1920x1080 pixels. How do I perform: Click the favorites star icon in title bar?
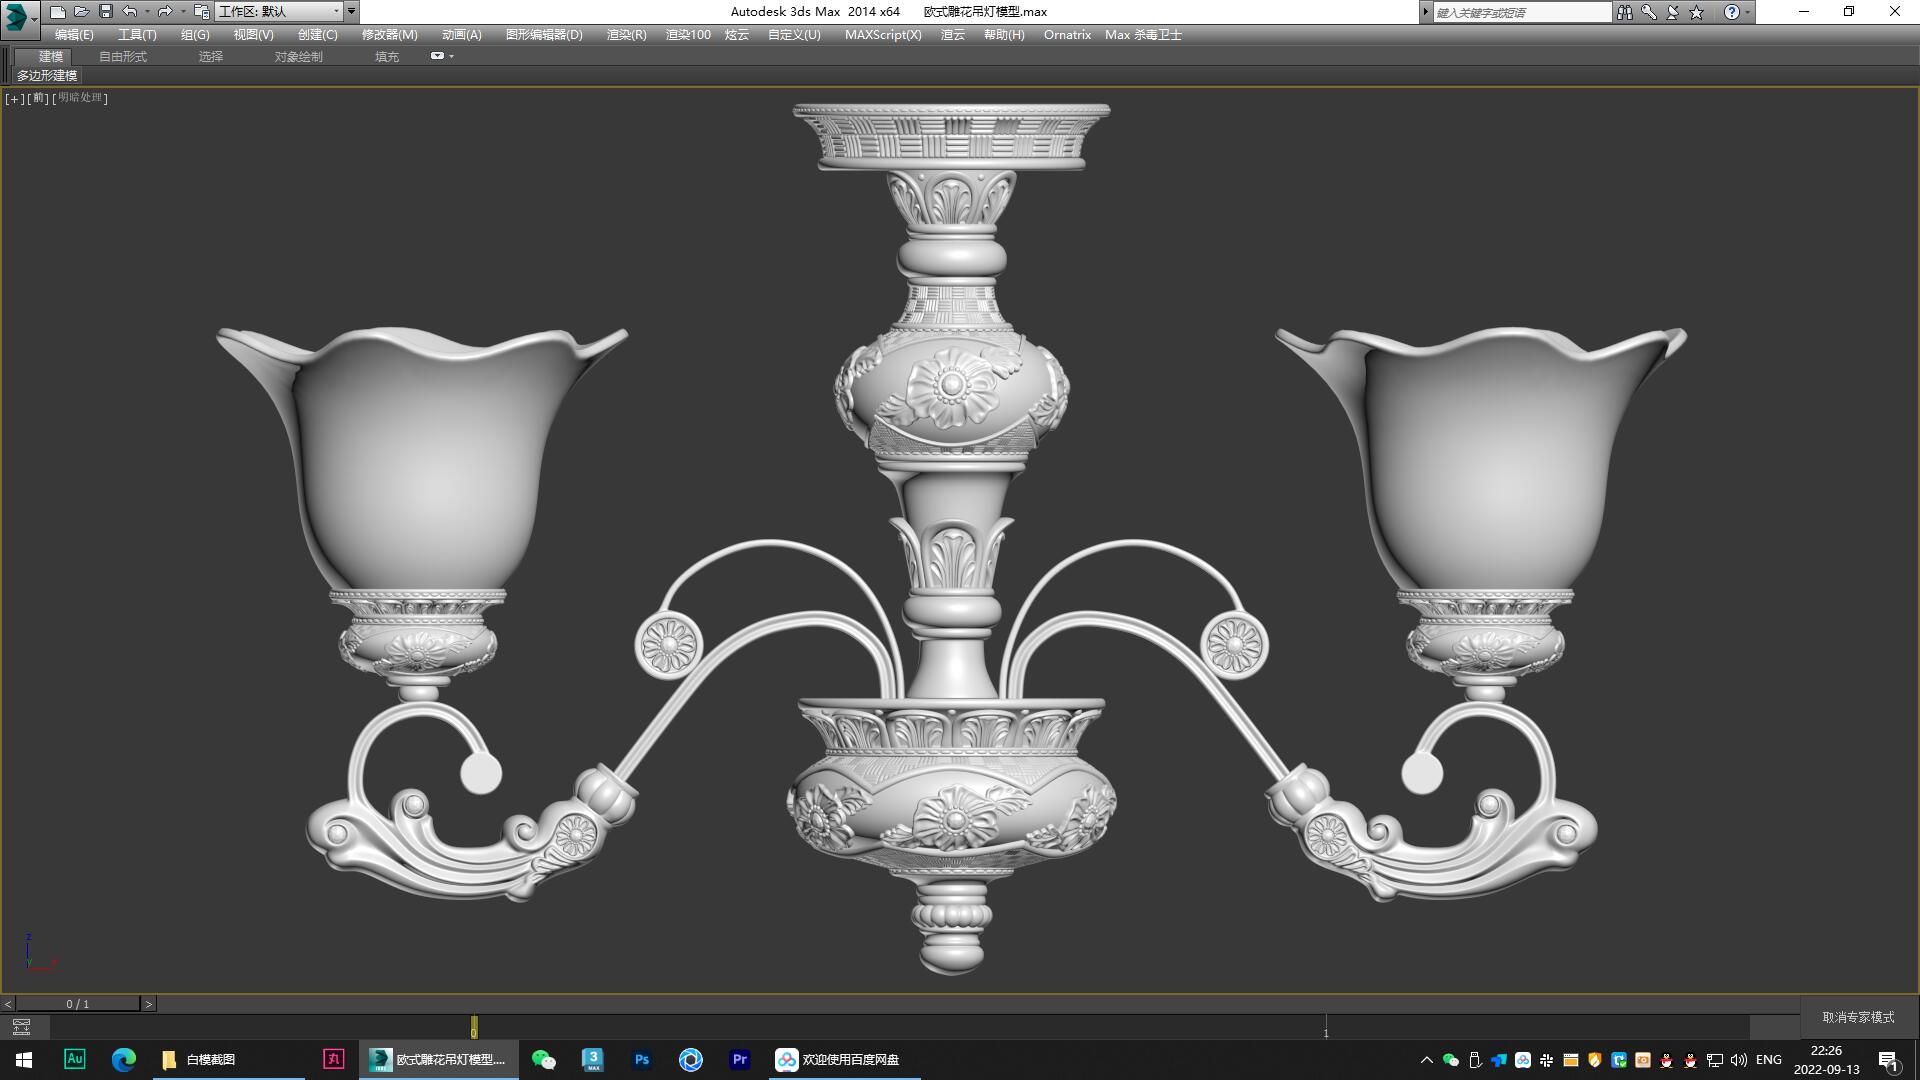point(1695,12)
